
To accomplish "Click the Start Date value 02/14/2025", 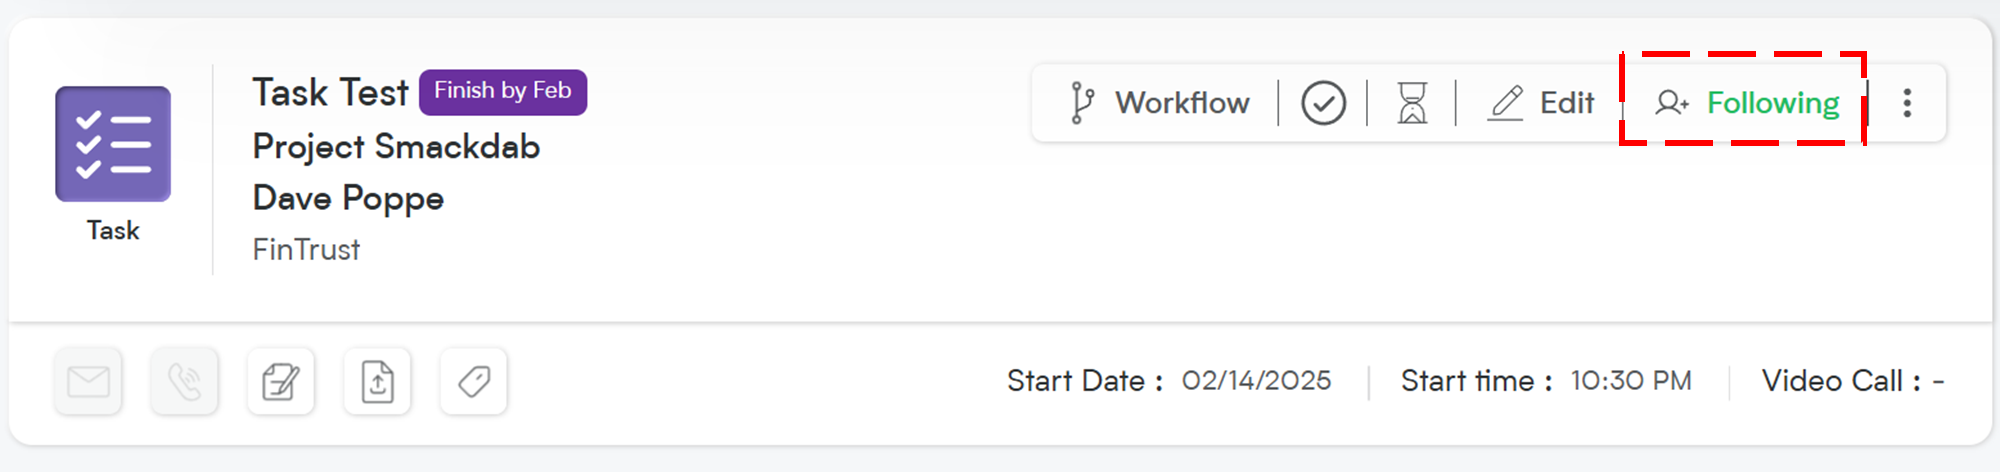I will [x=1256, y=381].
